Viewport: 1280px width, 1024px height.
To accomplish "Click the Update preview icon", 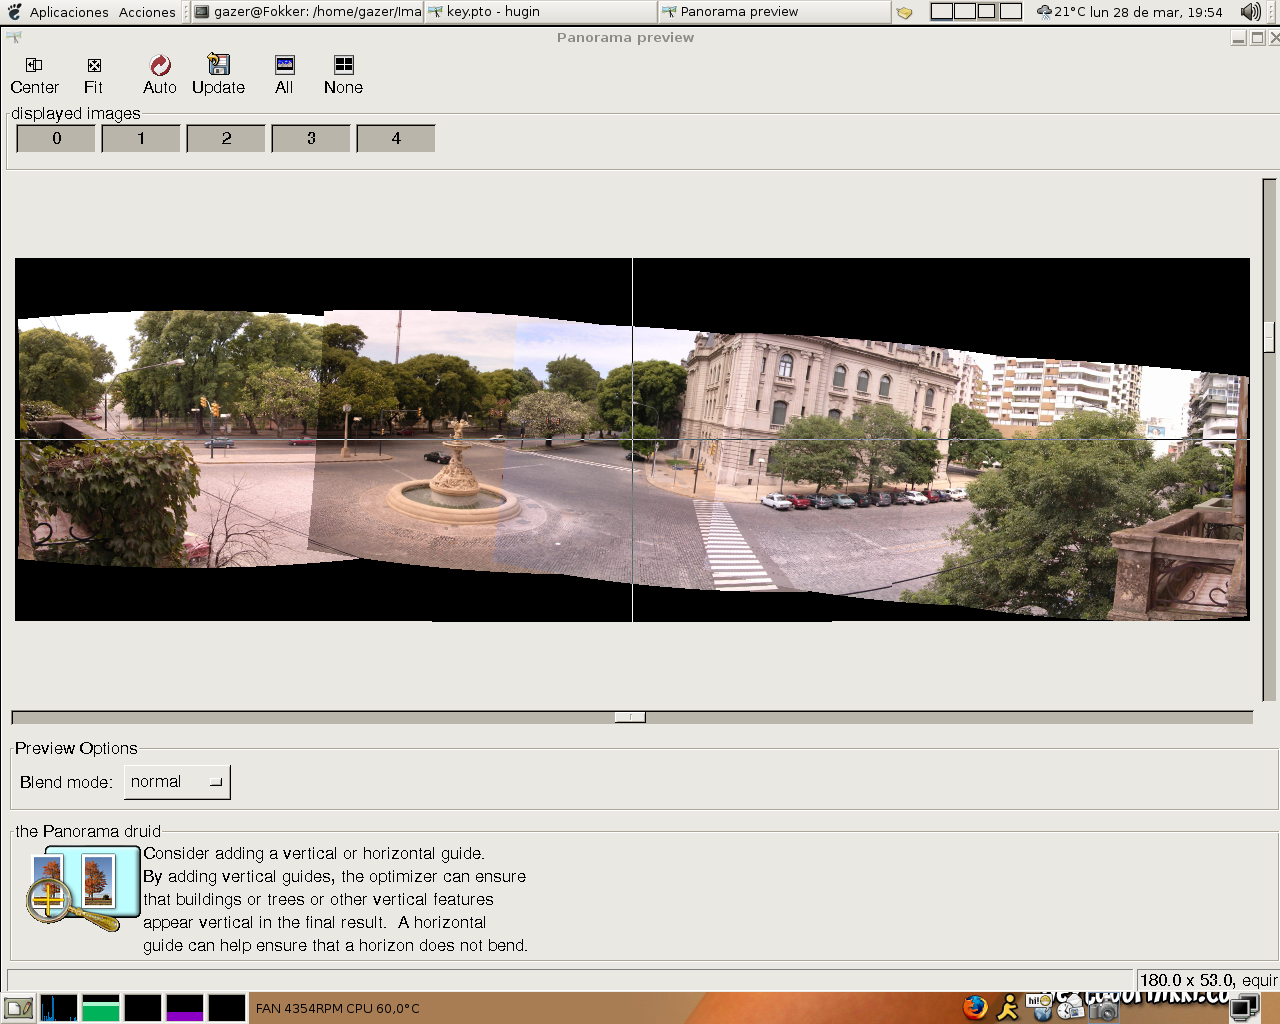I will click(218, 66).
